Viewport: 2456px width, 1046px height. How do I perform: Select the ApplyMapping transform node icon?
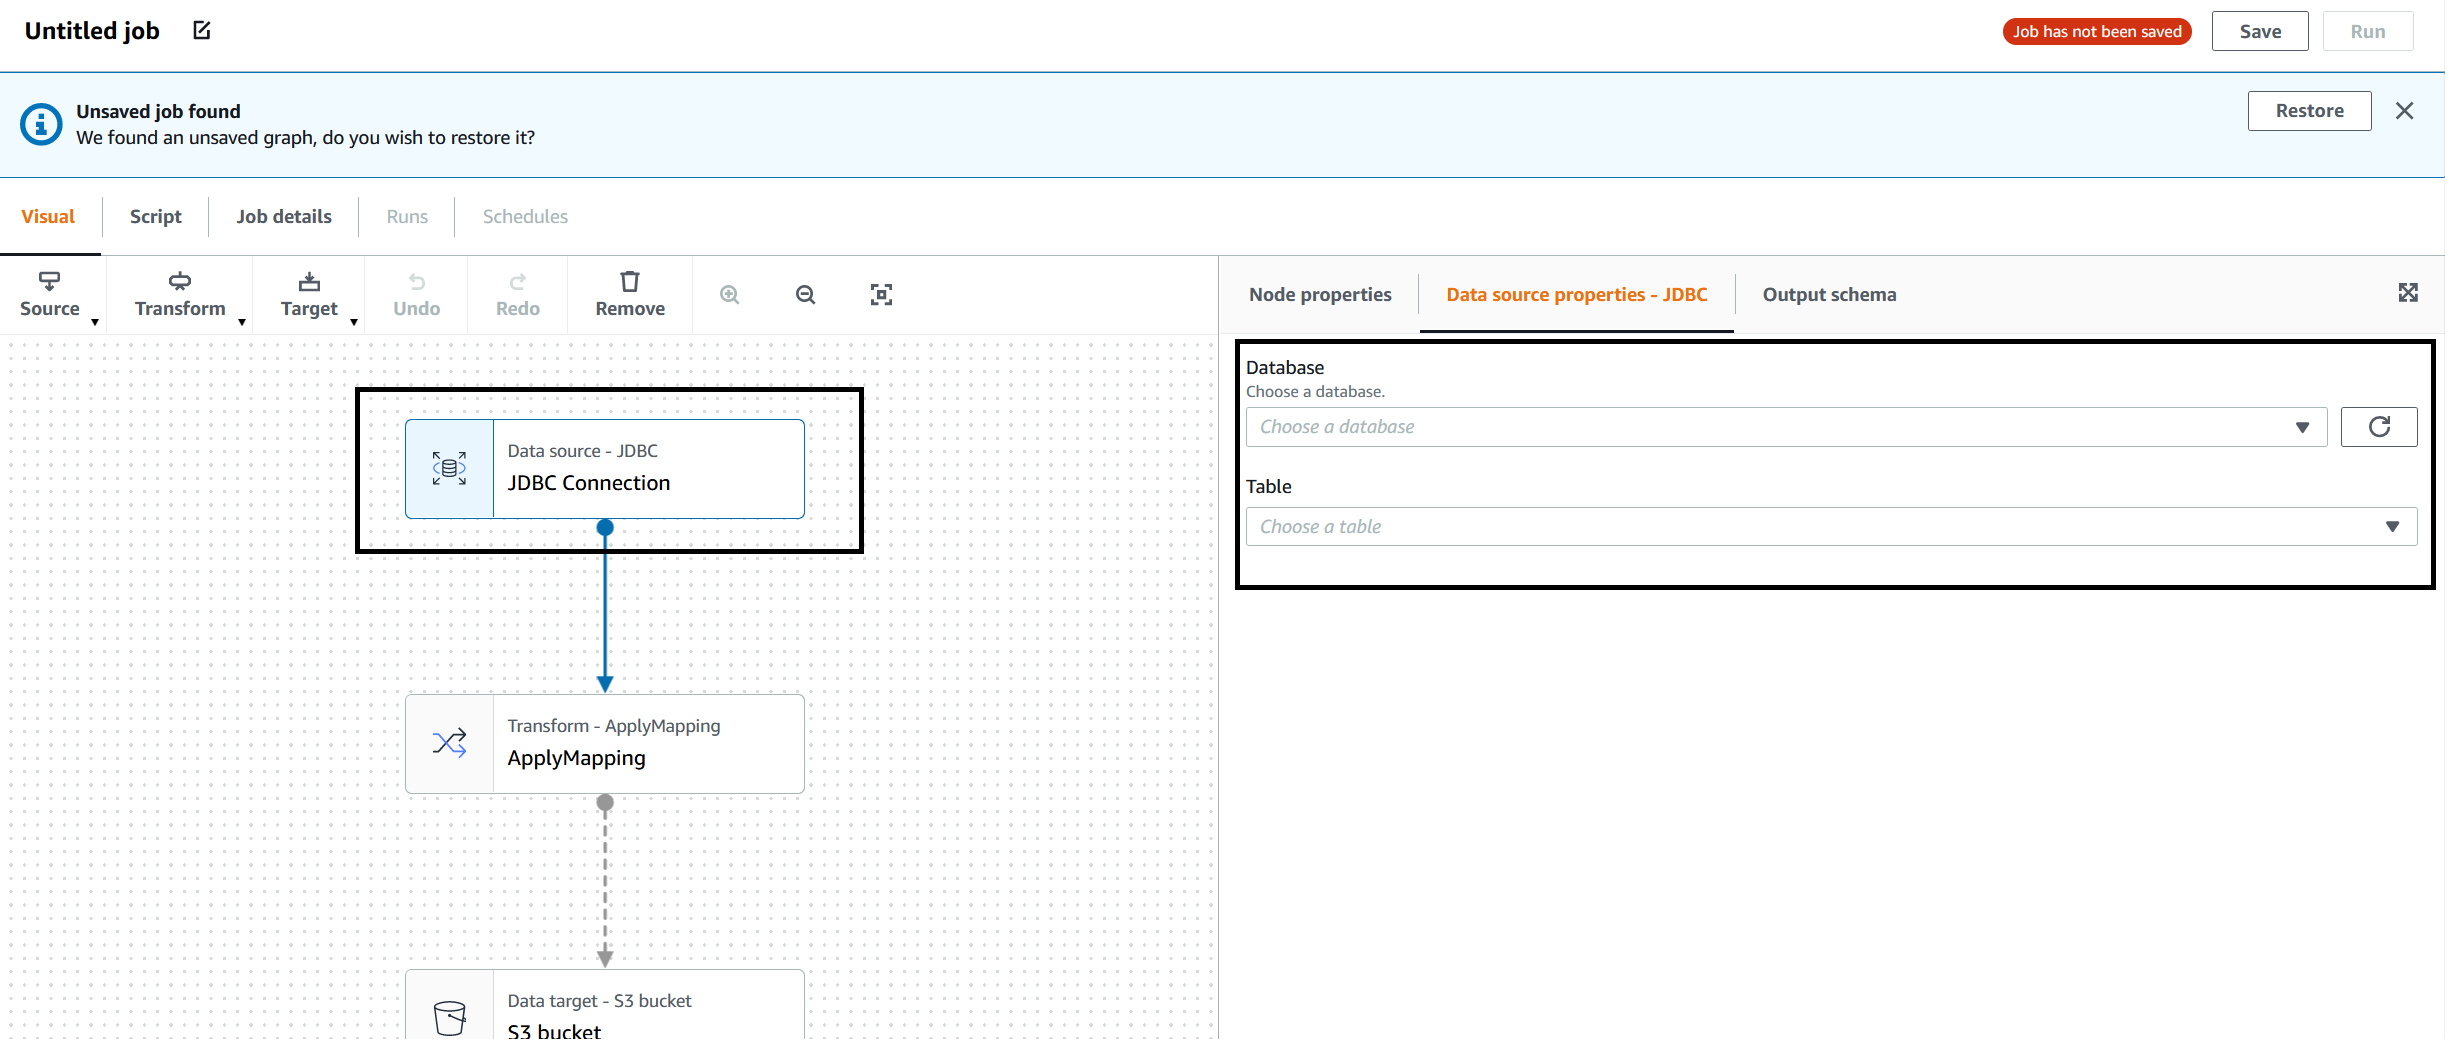pyautogui.click(x=449, y=743)
